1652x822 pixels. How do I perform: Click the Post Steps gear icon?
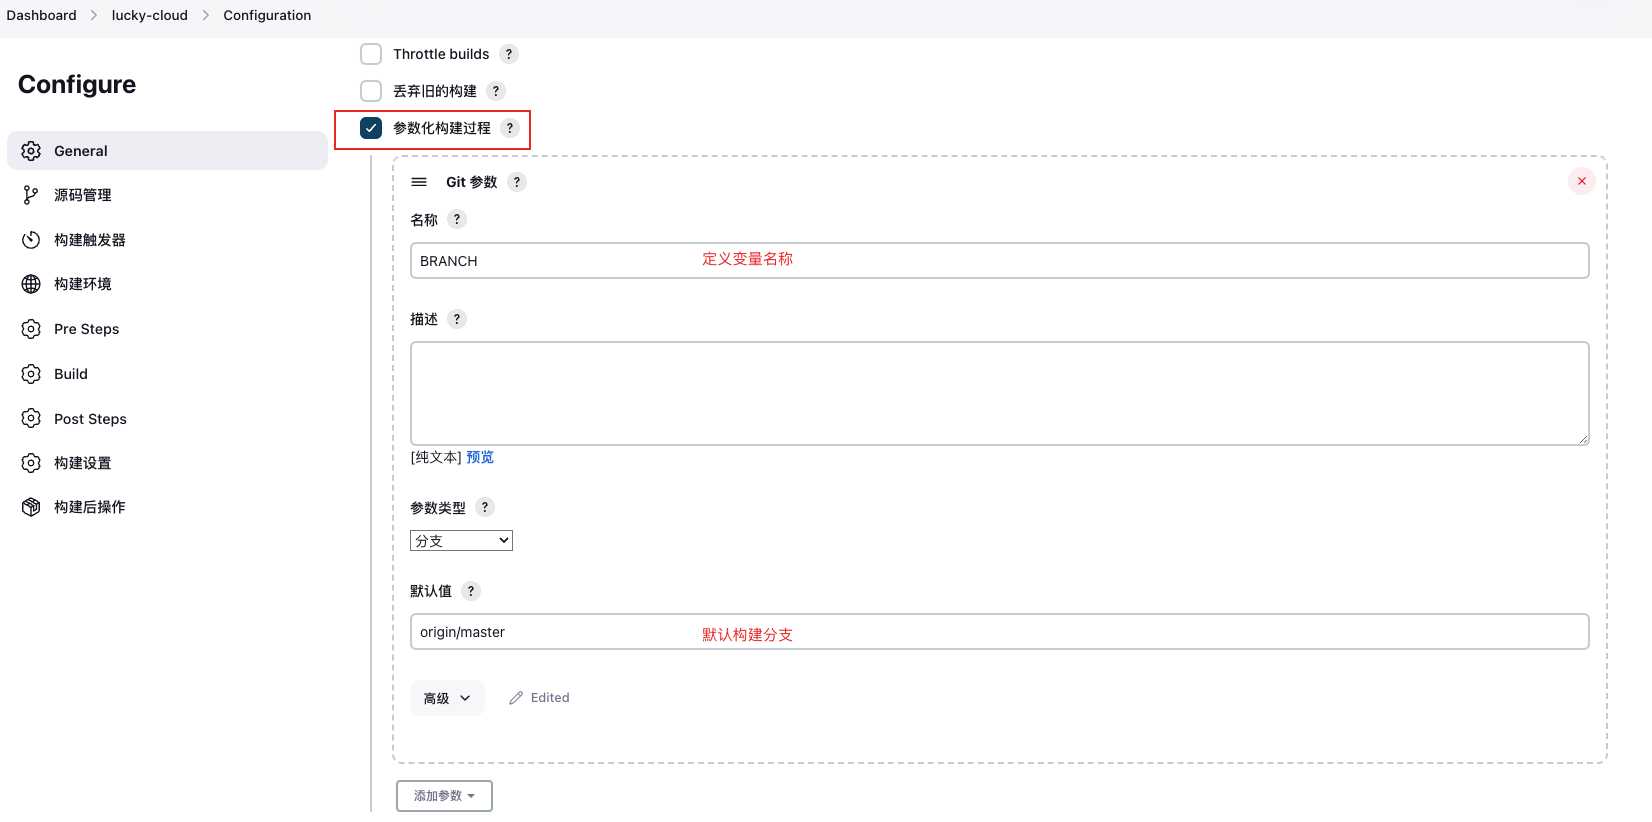click(x=31, y=418)
